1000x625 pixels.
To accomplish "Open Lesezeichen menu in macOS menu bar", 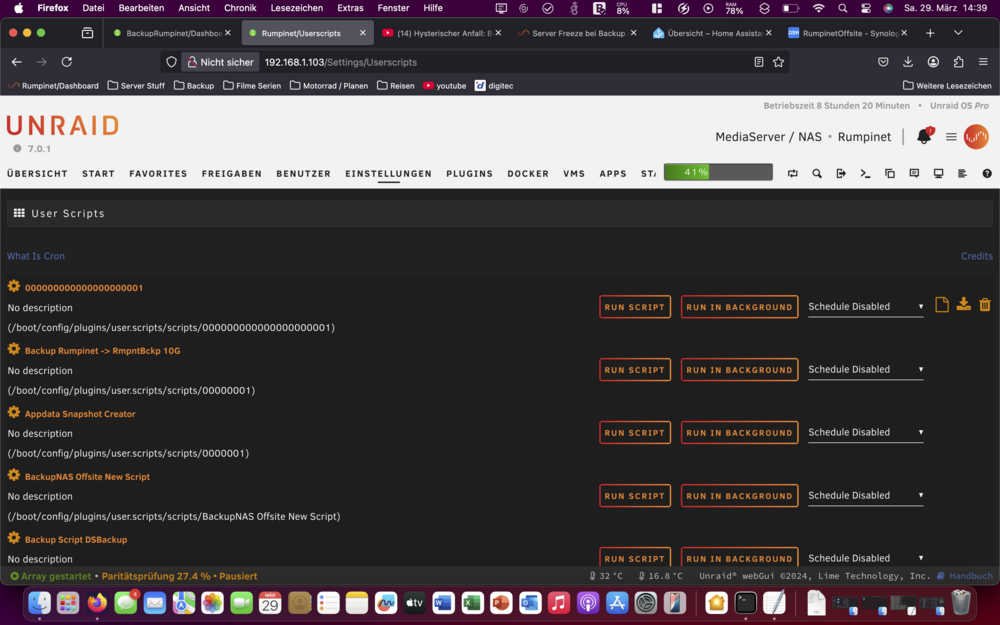I will 297,8.
